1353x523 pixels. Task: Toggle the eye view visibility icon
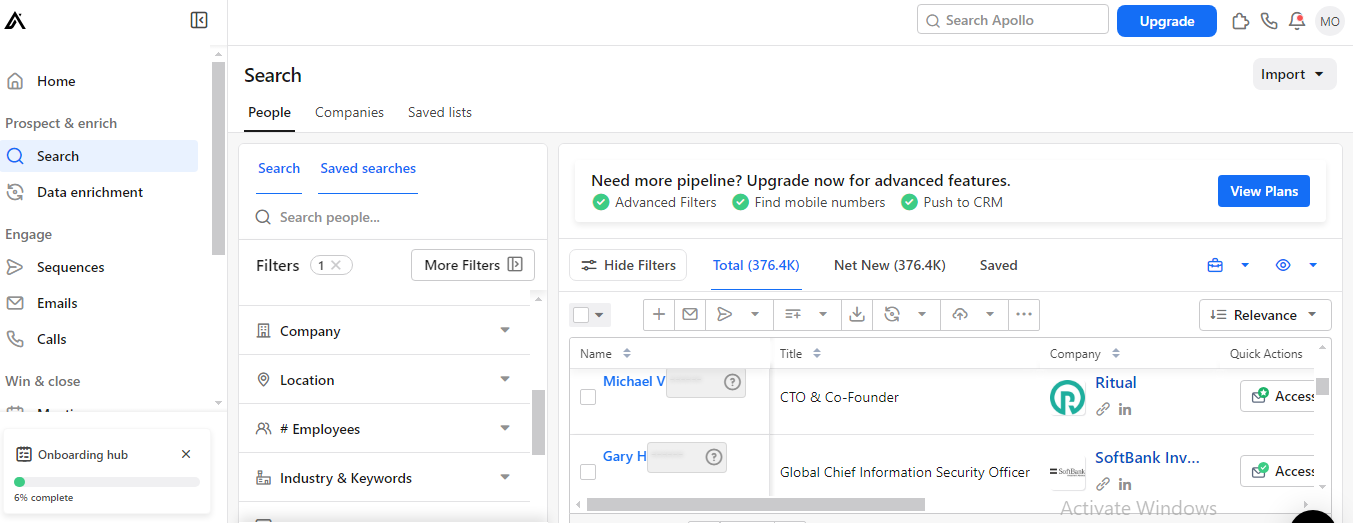(x=1284, y=265)
